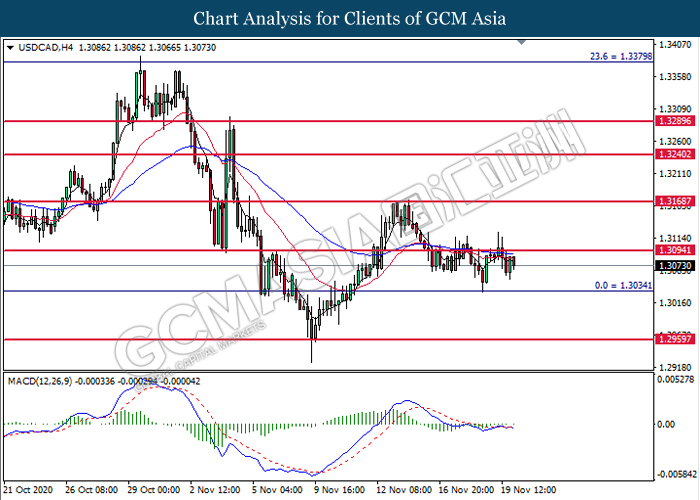Click the 26 Oct 08:00 time label

[x=92, y=490]
